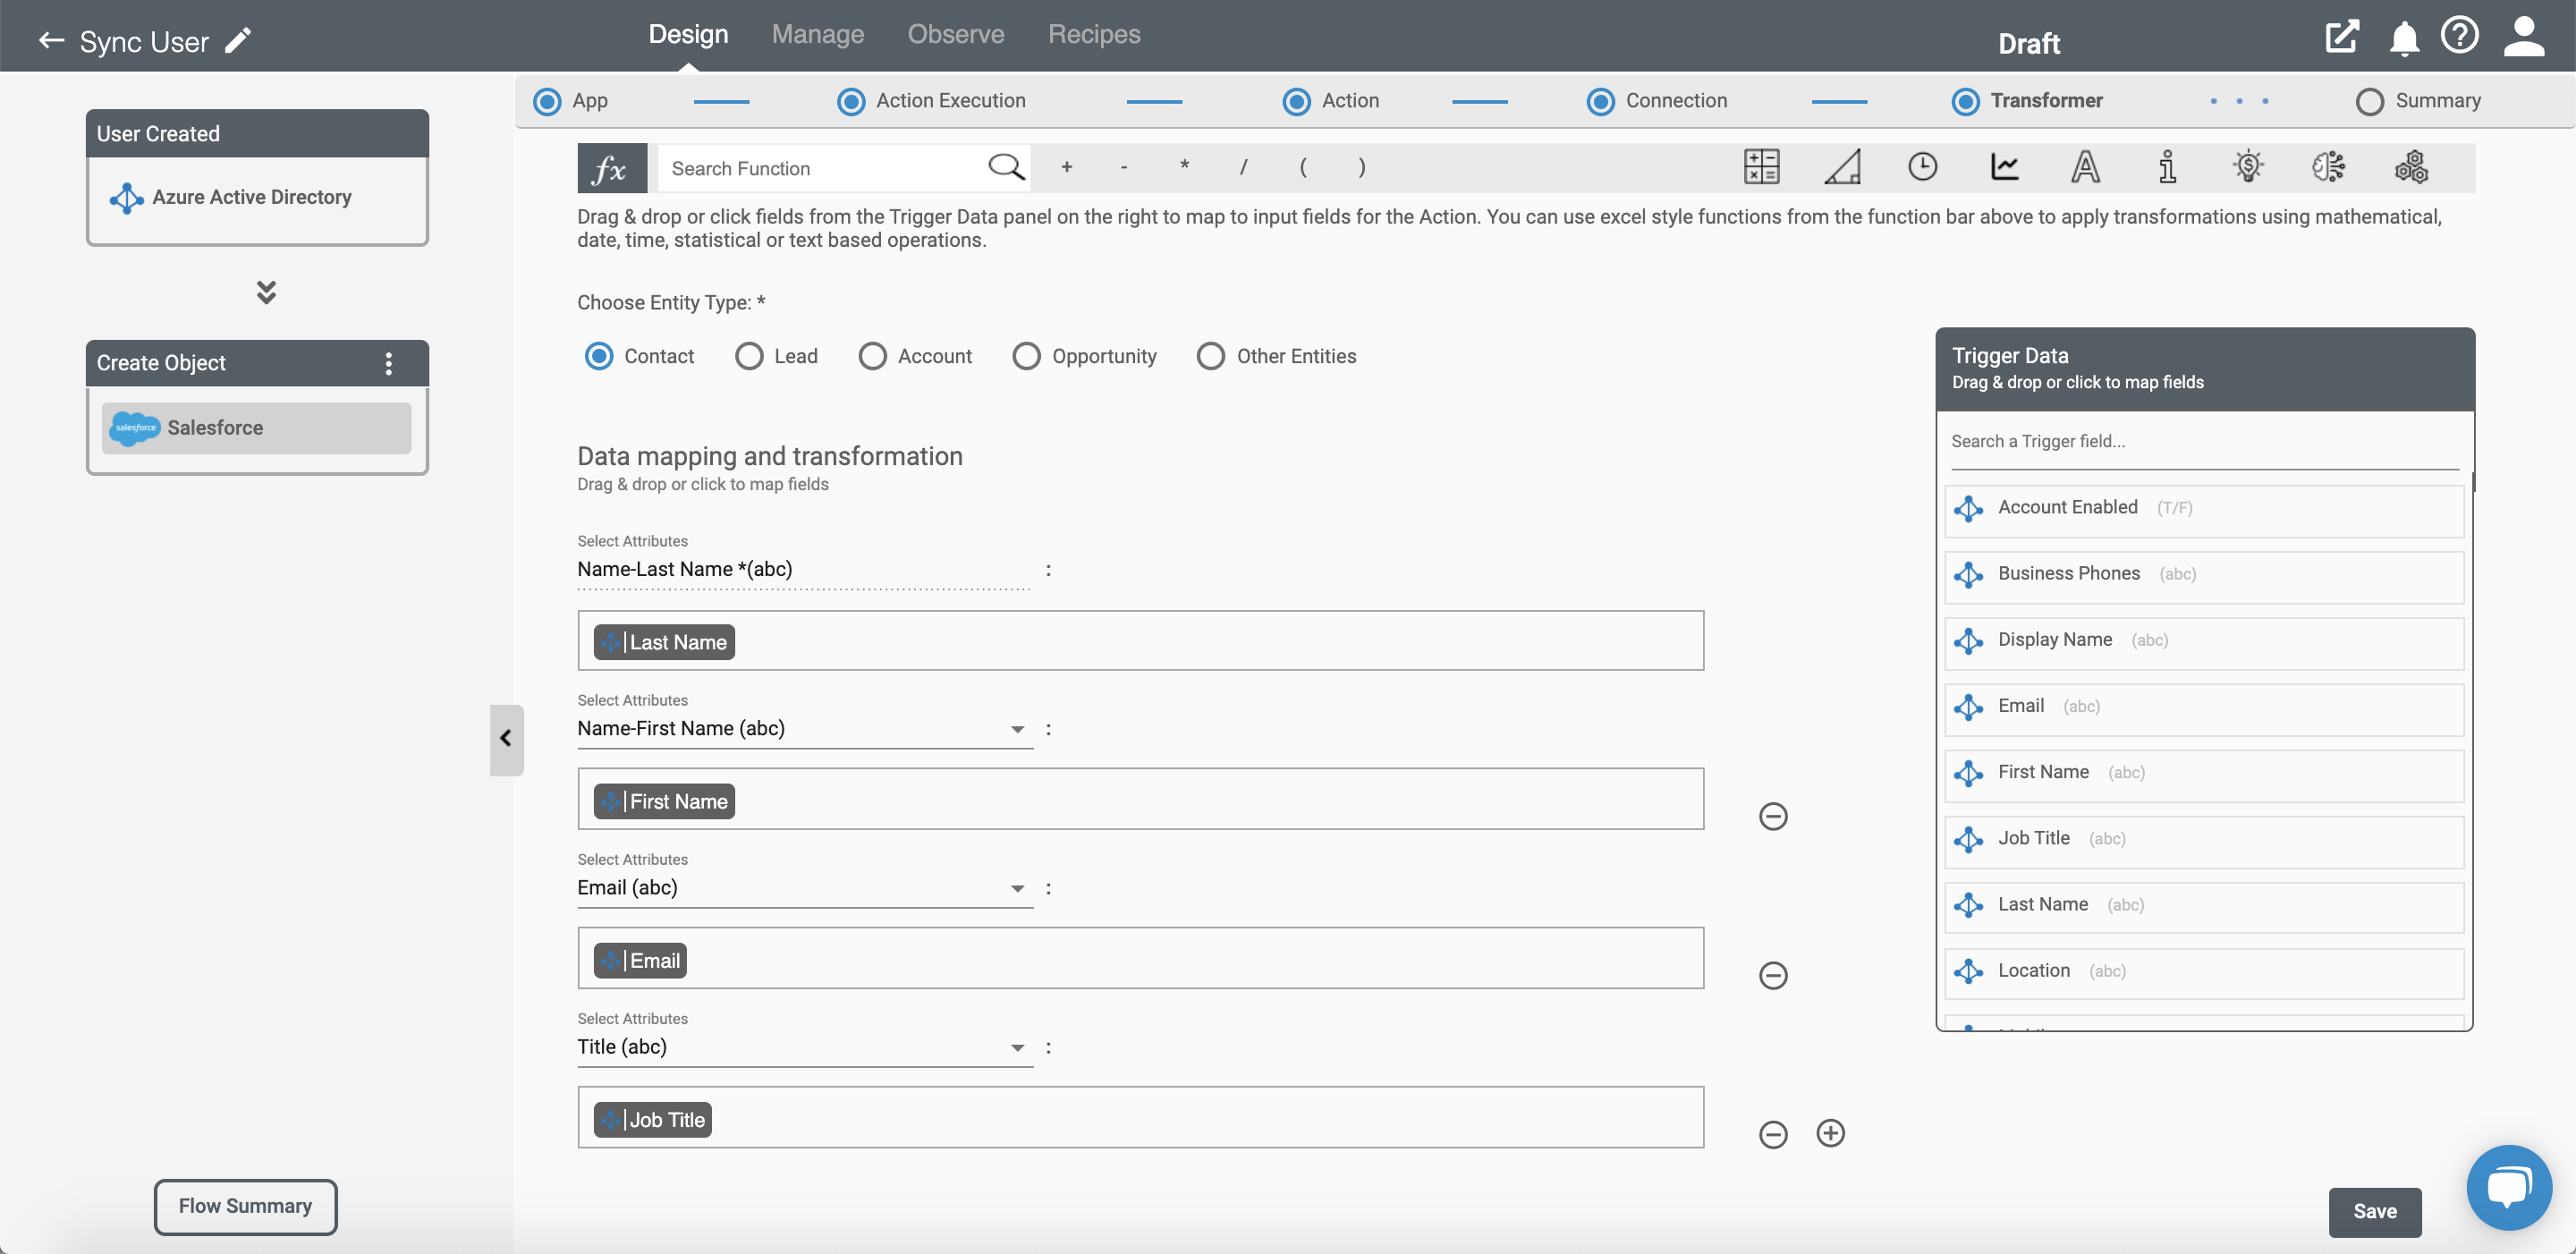
Task: Open financial lightbulb functions icon
Action: [x=2248, y=167]
